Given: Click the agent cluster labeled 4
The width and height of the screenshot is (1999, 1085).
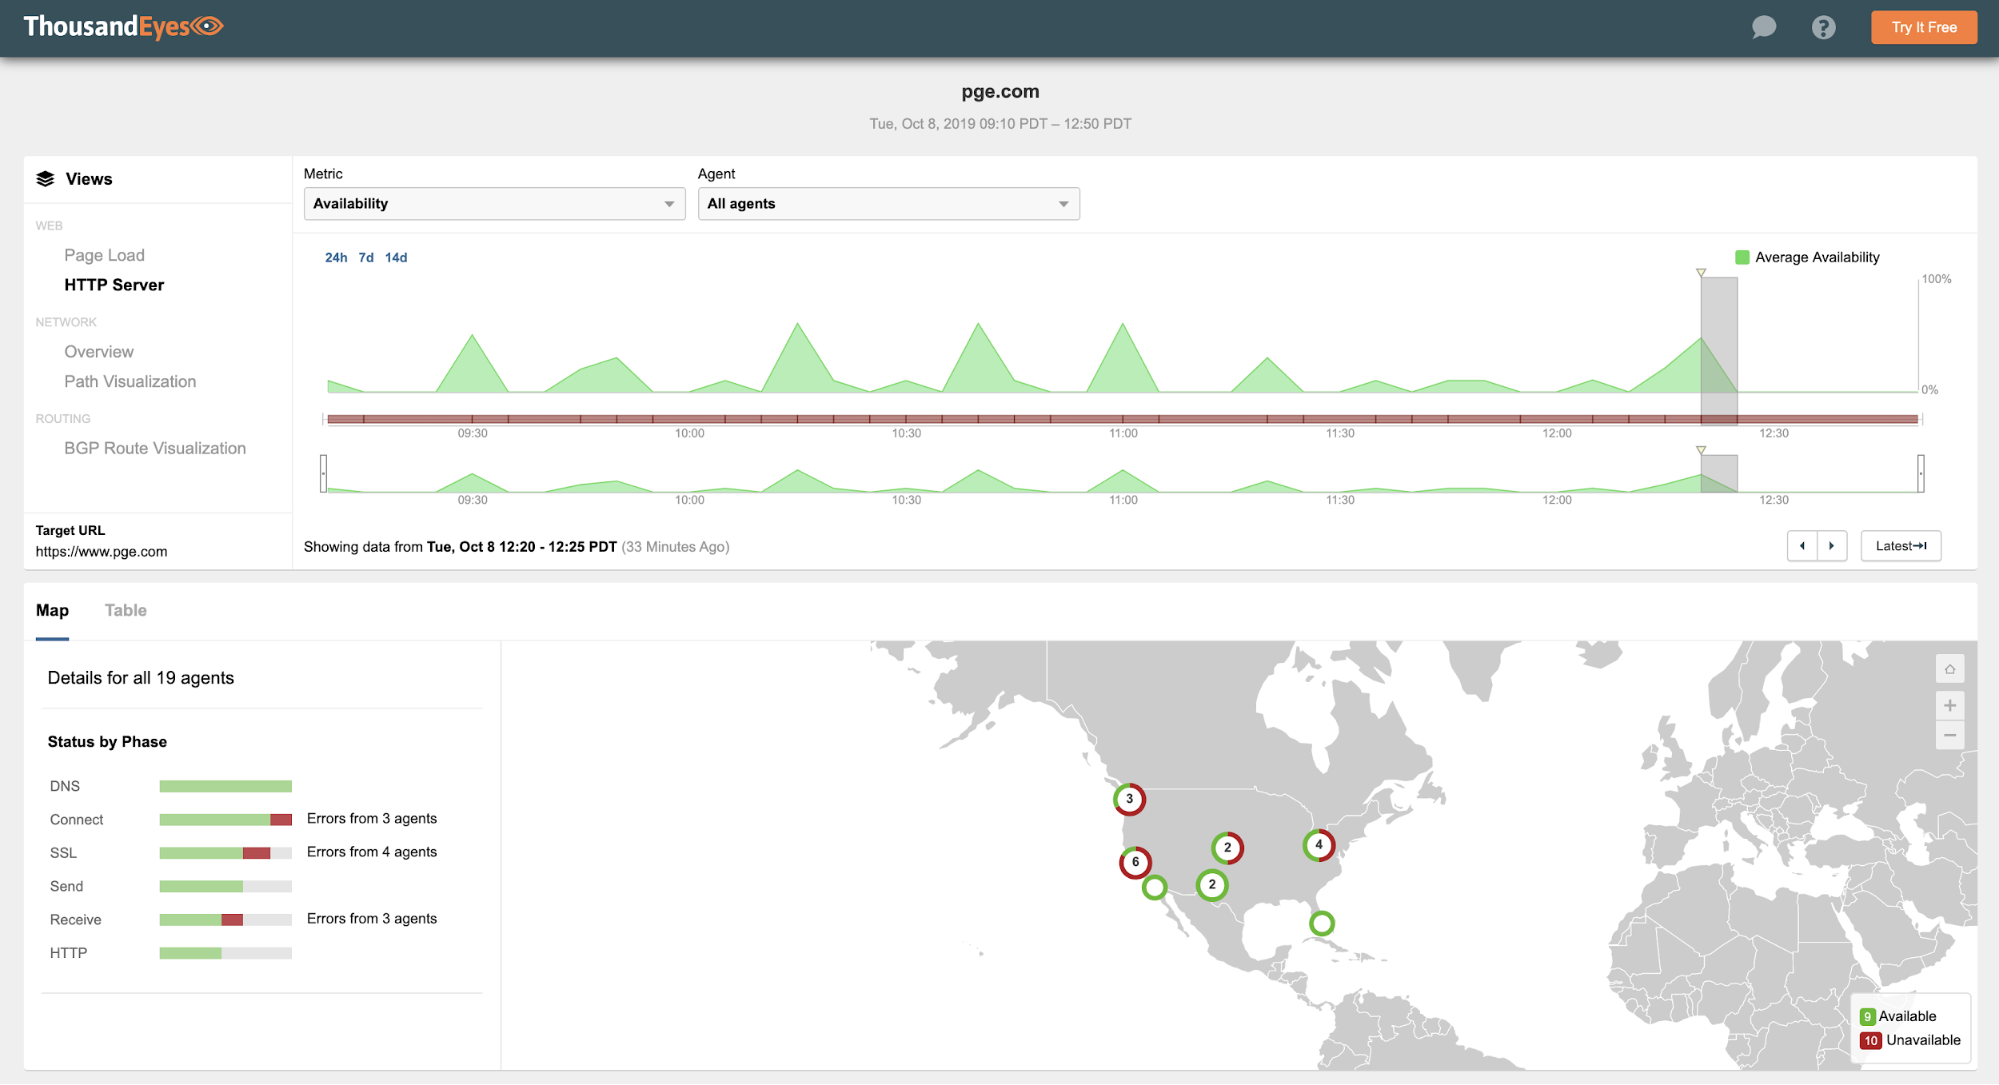Looking at the screenshot, I should click(x=1319, y=845).
